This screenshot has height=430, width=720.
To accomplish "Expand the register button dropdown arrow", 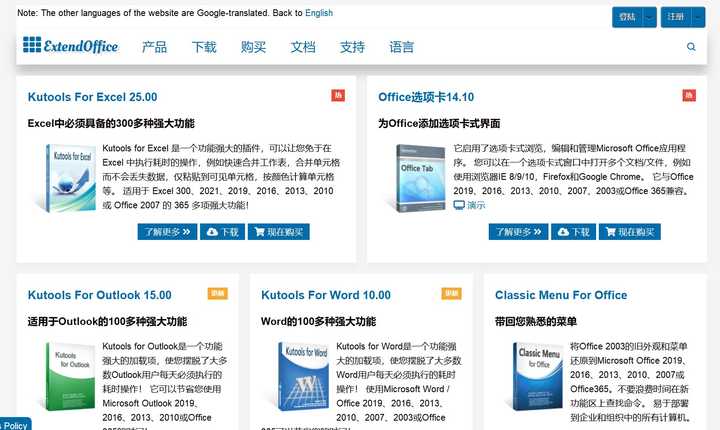I will (698, 17).
